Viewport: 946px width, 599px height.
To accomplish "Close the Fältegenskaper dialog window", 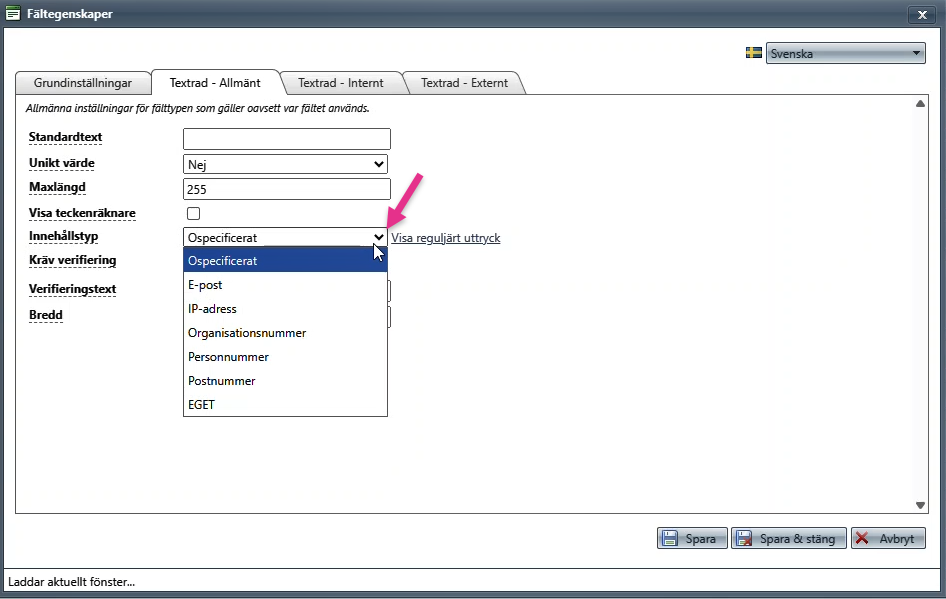I will click(x=922, y=14).
